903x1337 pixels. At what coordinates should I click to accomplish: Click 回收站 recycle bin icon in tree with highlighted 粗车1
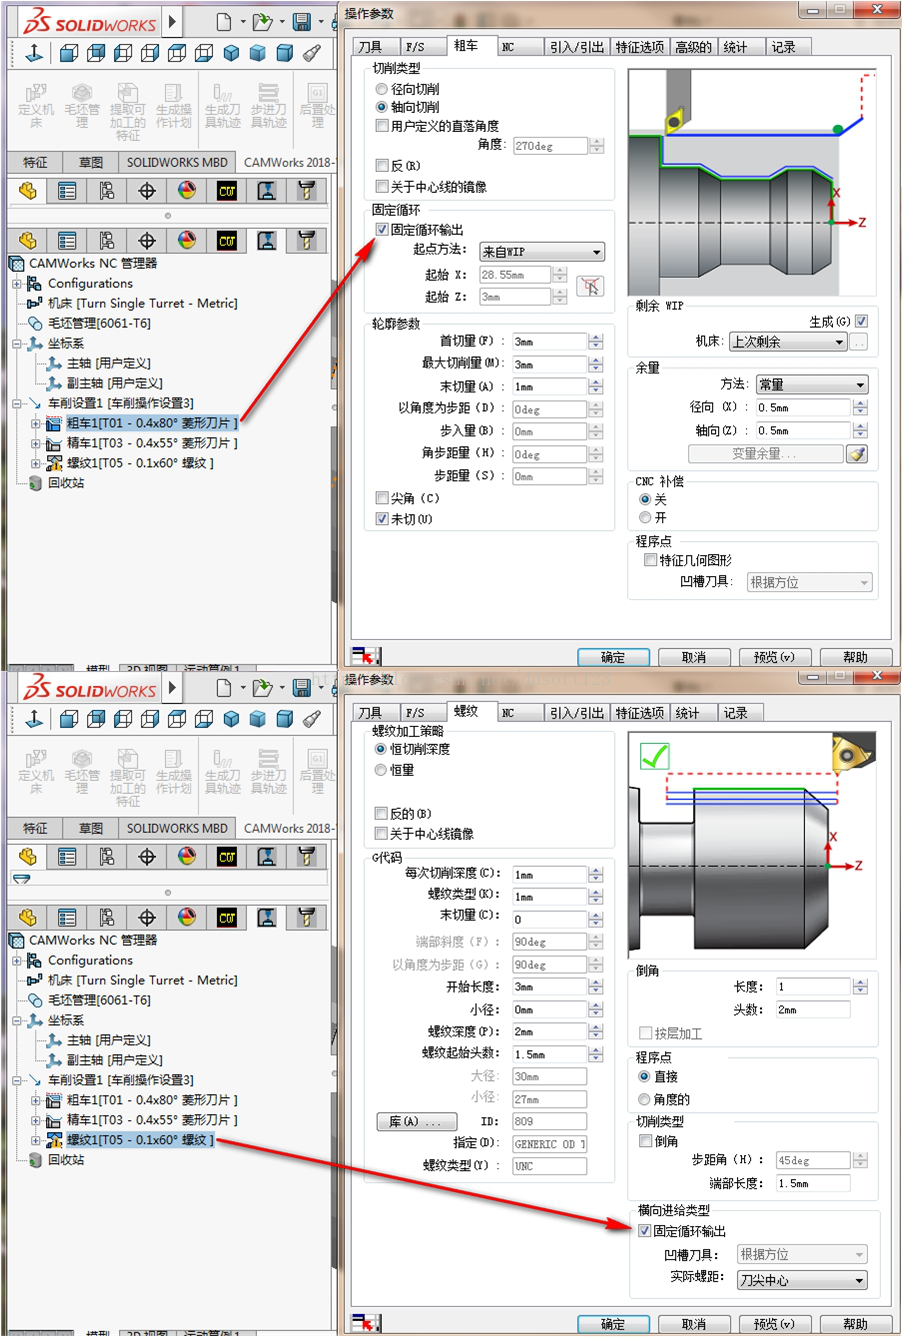point(35,483)
